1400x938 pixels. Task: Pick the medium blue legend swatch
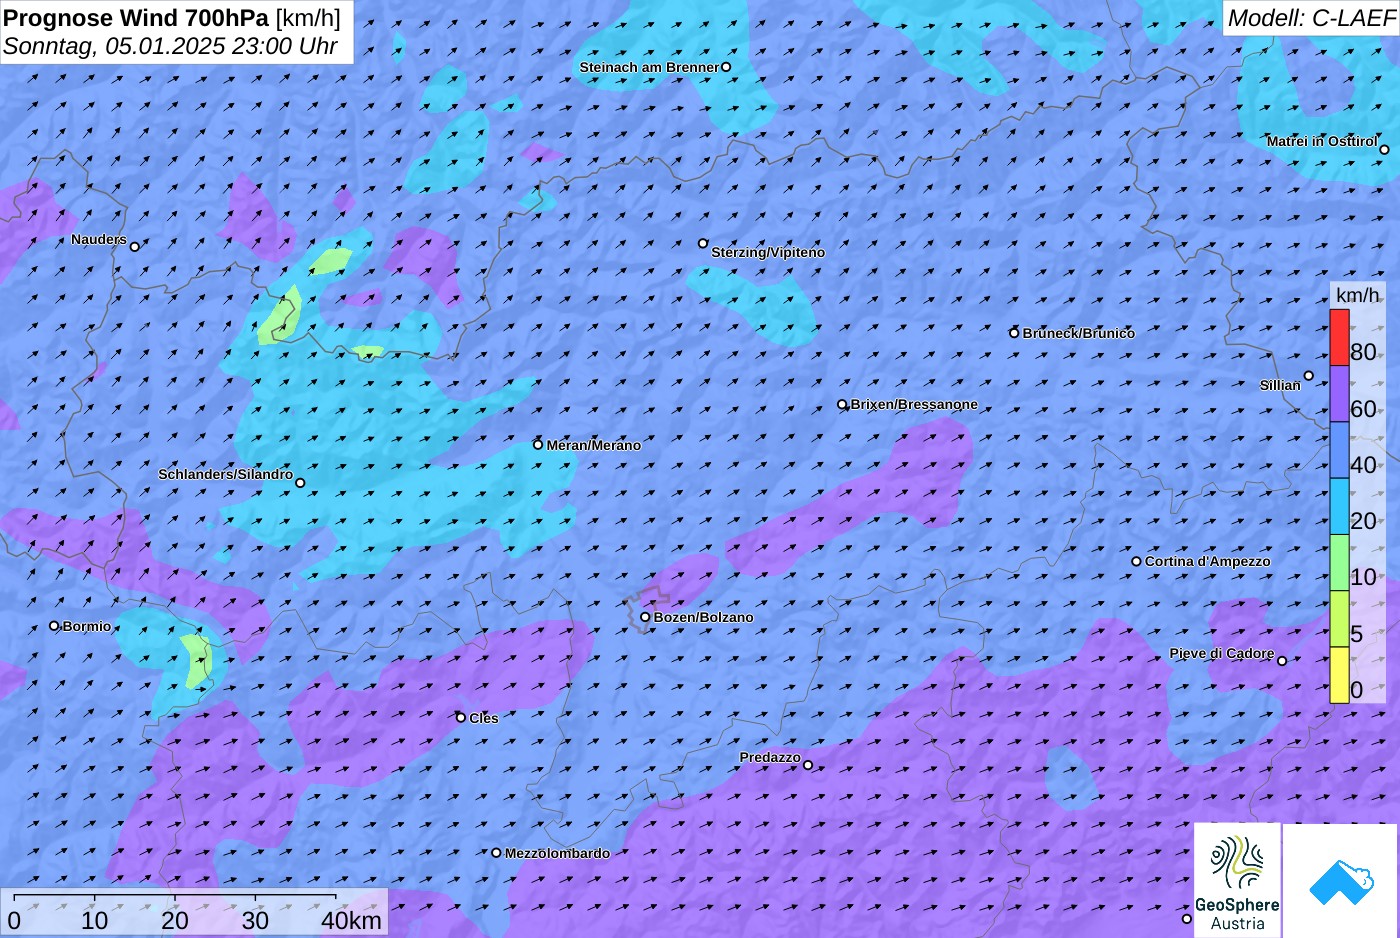coord(1339,450)
